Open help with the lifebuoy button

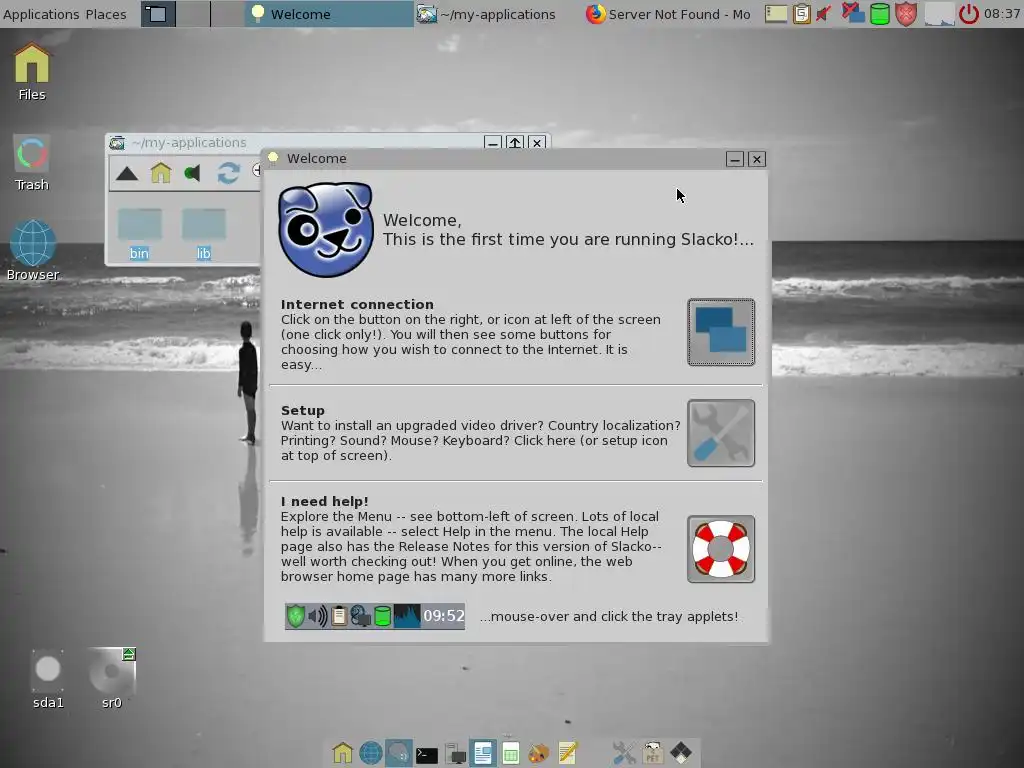721,549
